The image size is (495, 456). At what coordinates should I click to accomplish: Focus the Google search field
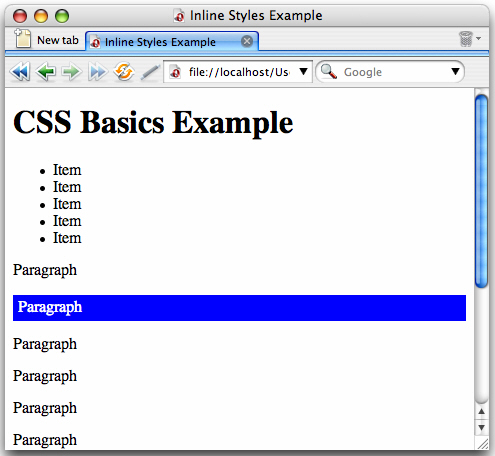pos(390,72)
